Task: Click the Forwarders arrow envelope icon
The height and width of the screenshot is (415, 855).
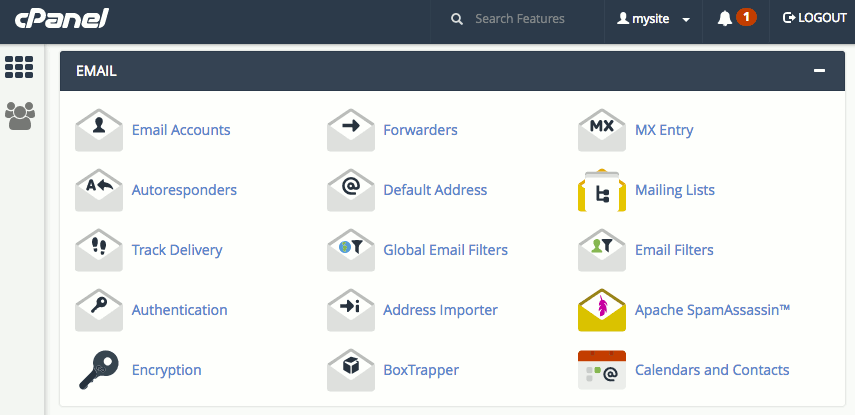Action: pos(351,130)
